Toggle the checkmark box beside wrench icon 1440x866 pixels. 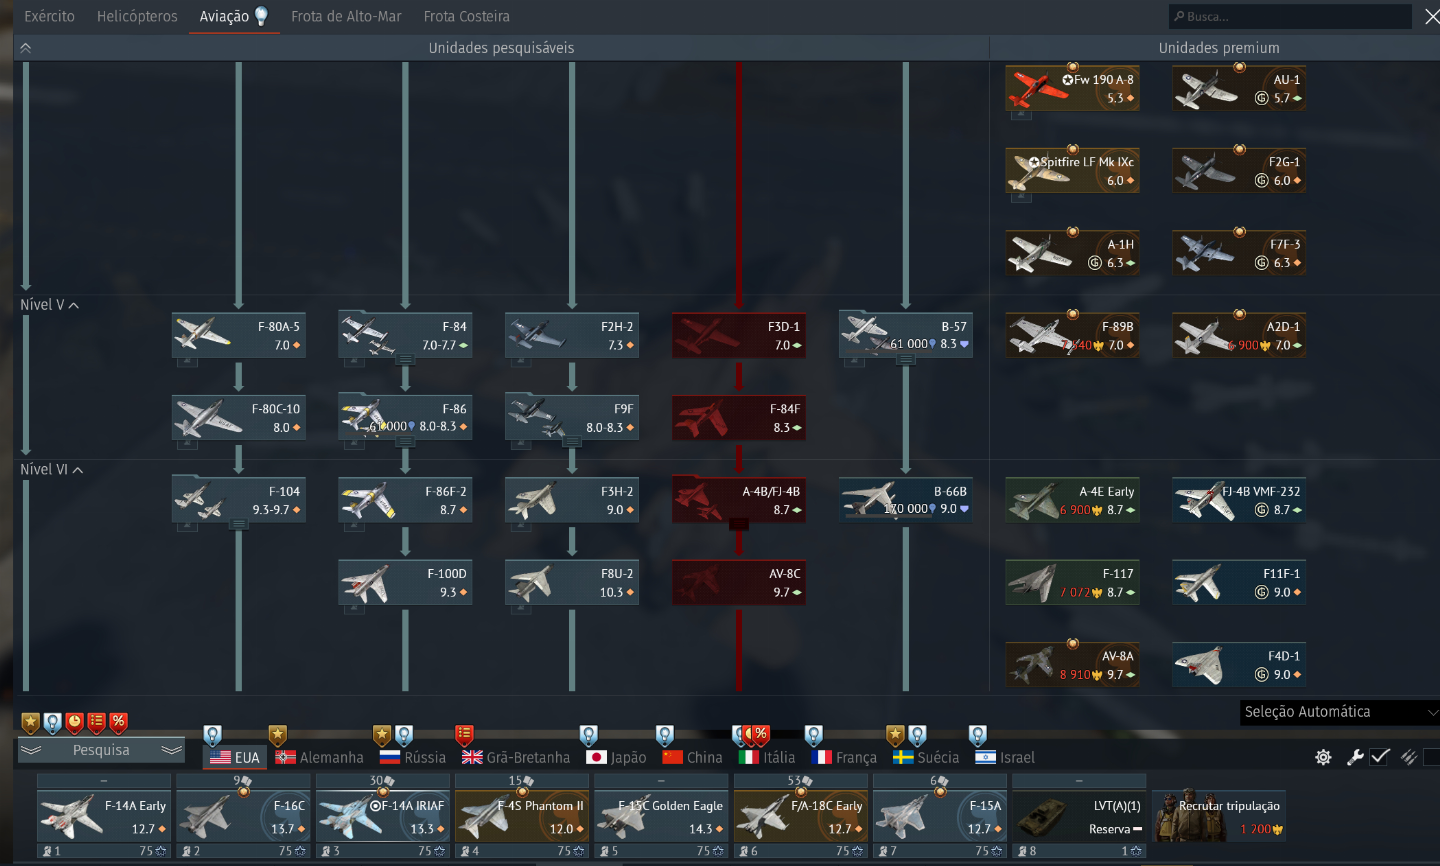pos(1380,757)
